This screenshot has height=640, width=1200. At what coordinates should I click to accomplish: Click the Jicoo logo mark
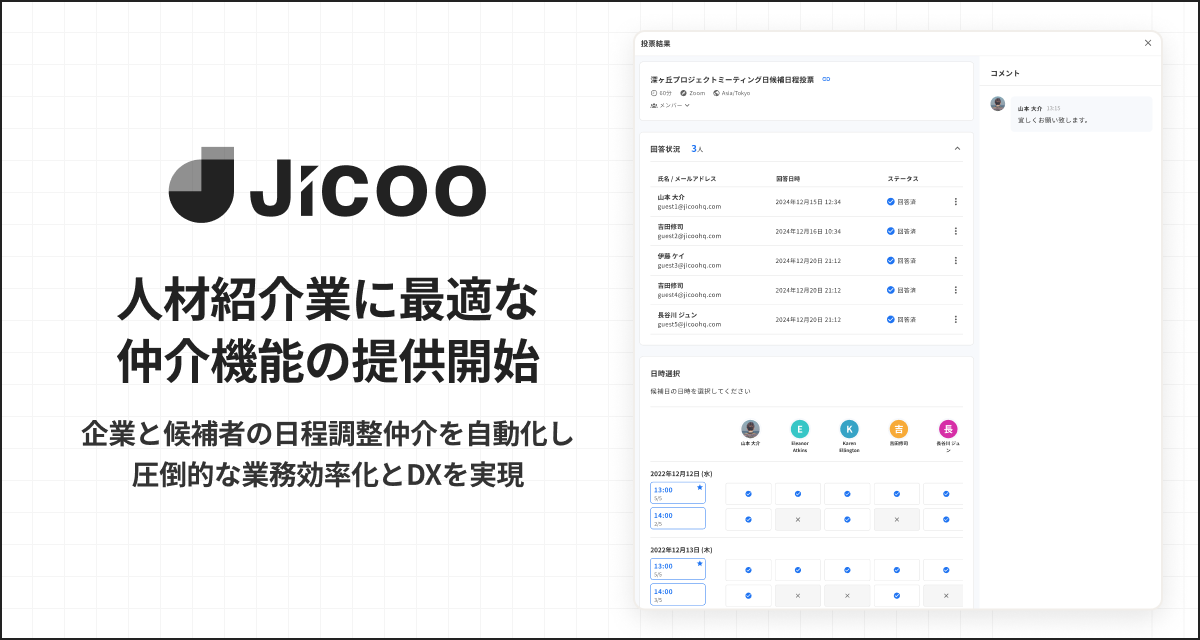coord(201,185)
